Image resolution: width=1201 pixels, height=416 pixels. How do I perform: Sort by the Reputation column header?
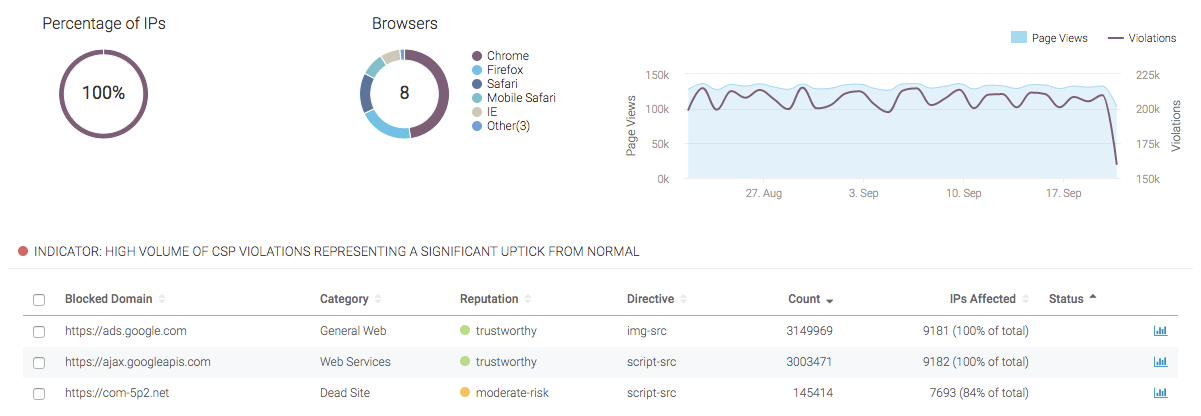489,299
